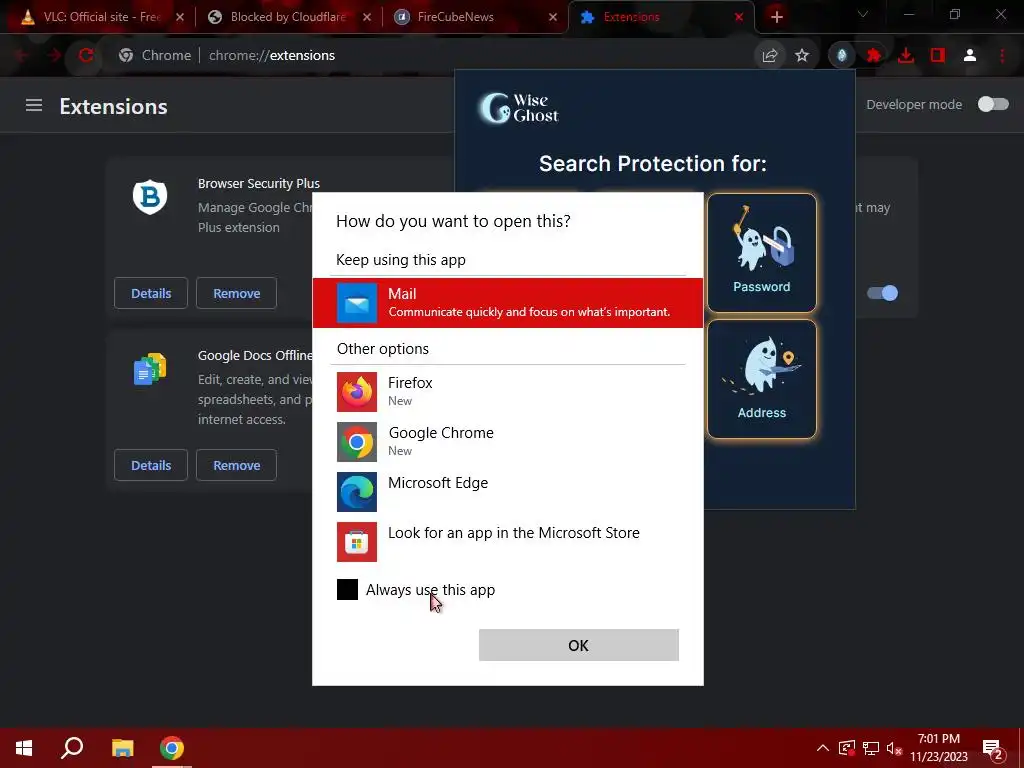Click the Microsoft Edge logo icon
The width and height of the screenshot is (1024, 768).
[x=357, y=492]
